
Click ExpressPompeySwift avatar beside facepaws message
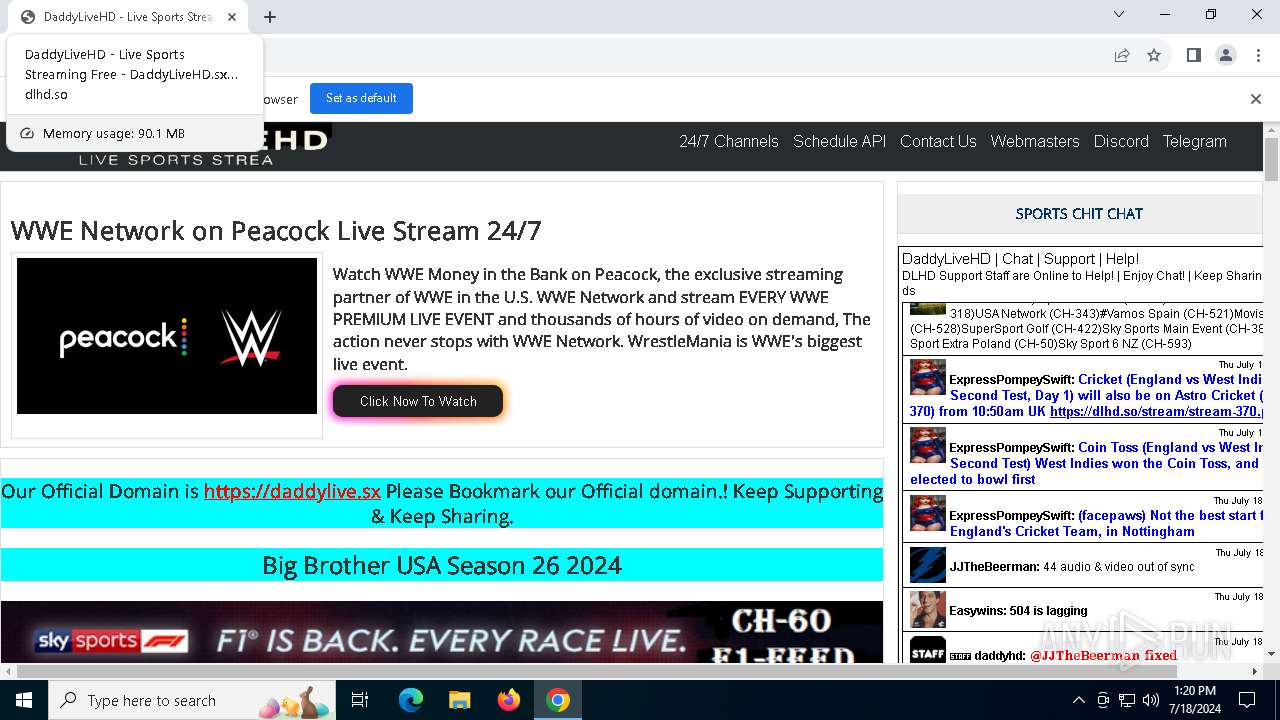click(927, 513)
